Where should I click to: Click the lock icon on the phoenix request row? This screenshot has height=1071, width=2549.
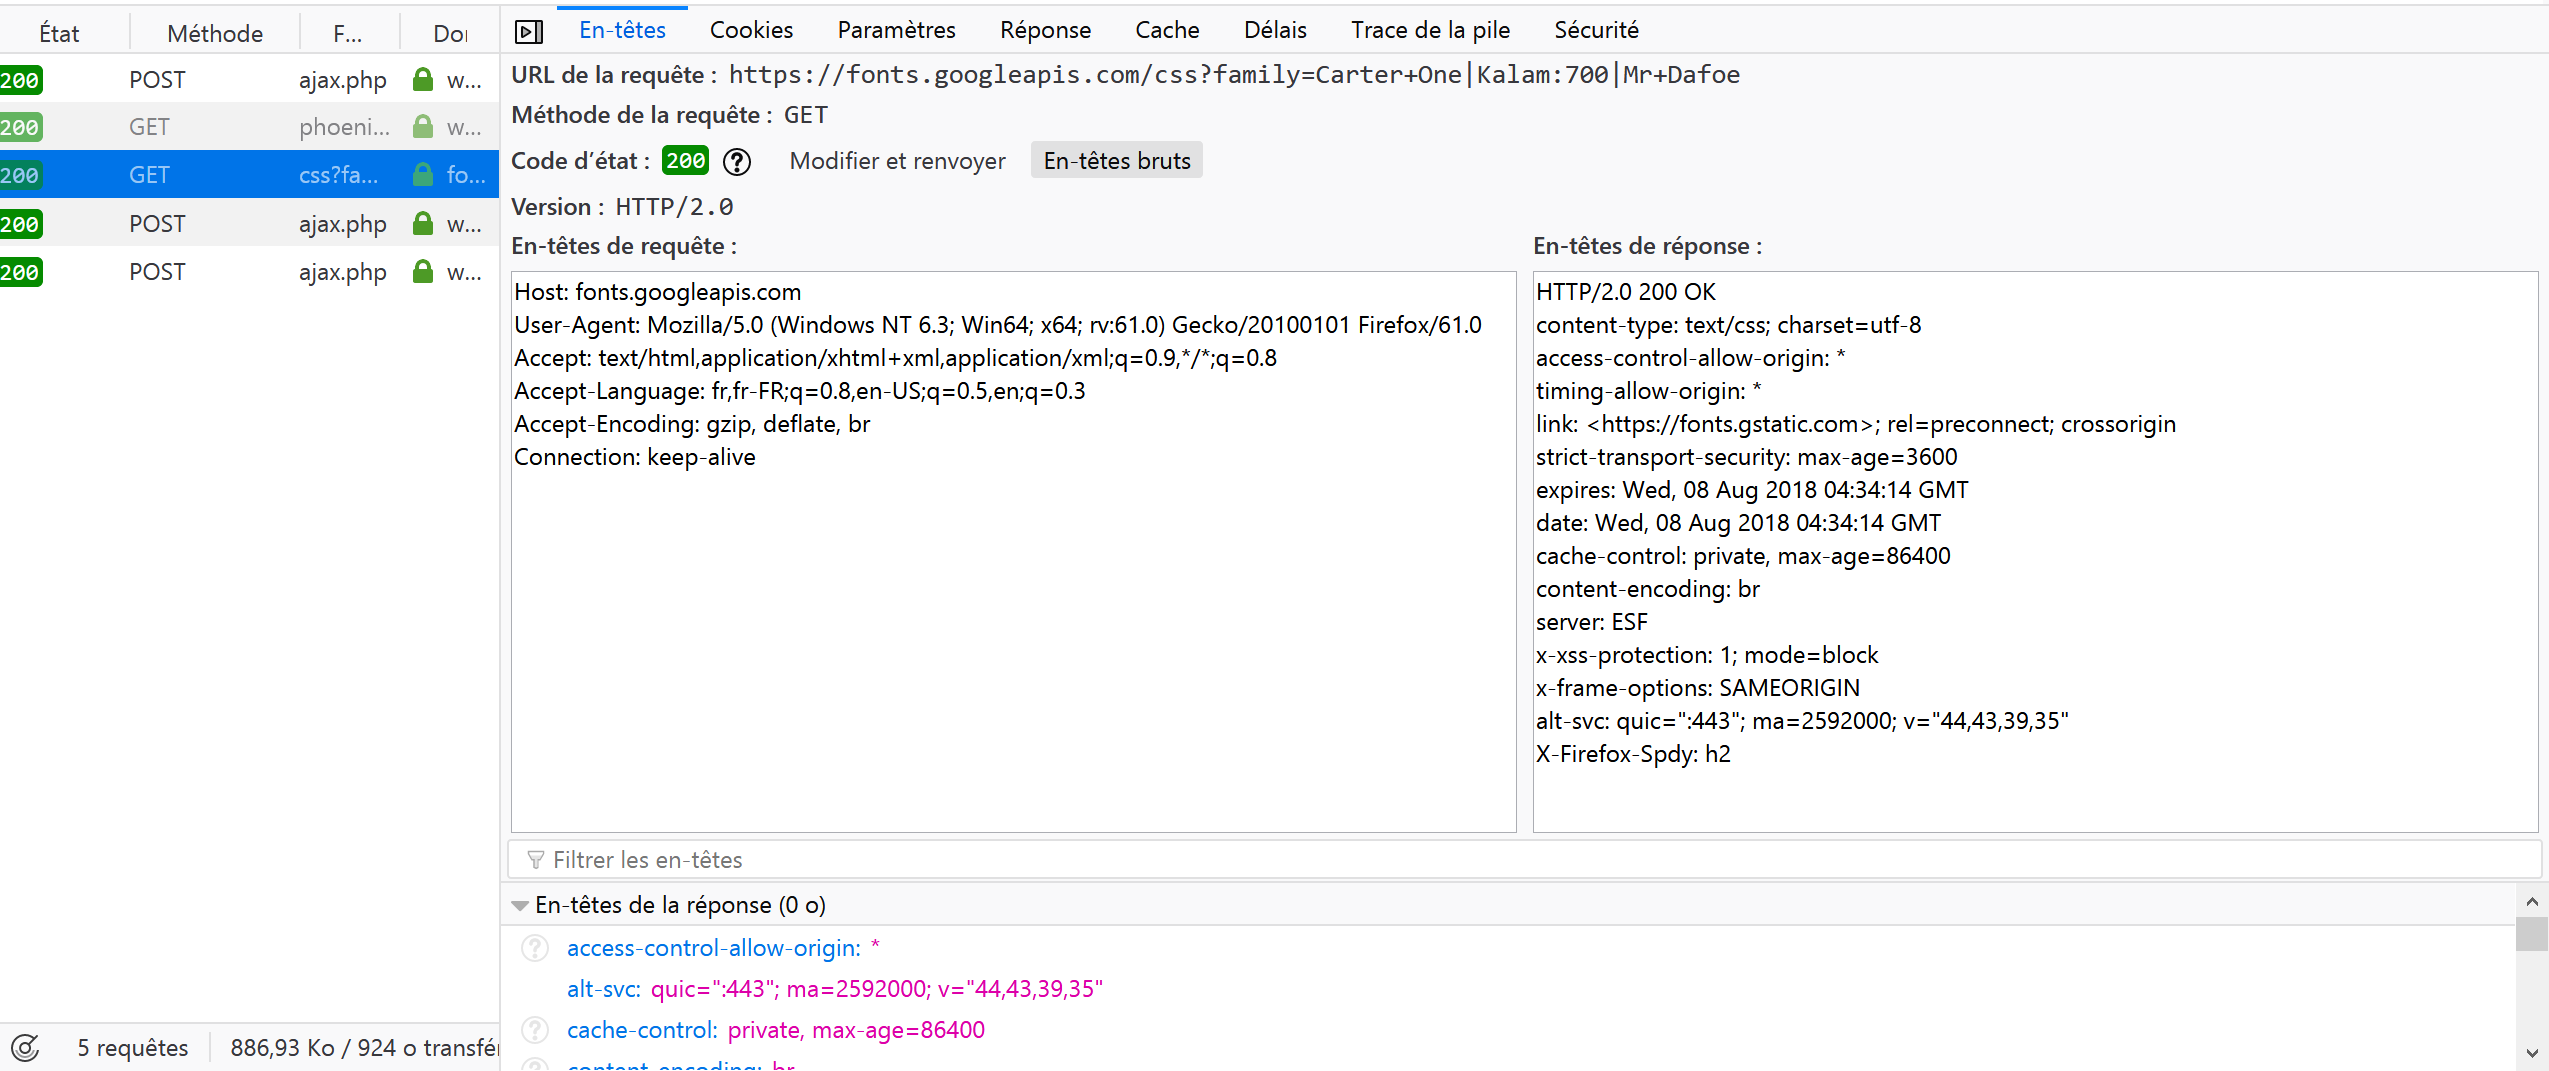pyautogui.click(x=423, y=127)
